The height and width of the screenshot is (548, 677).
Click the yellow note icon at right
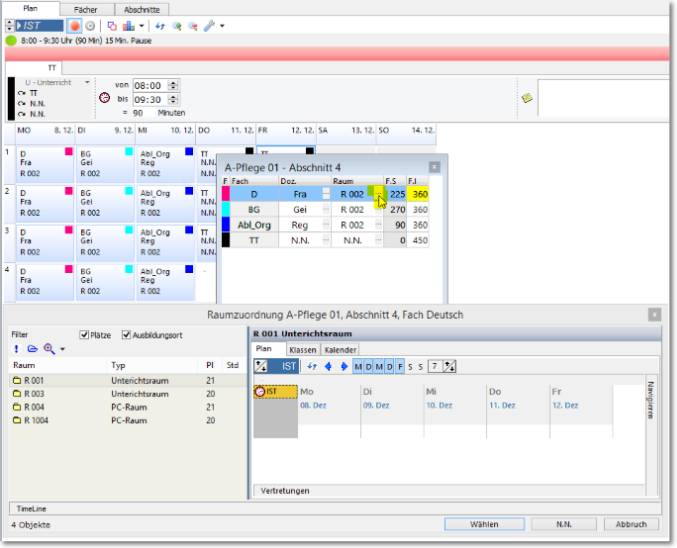(x=526, y=98)
